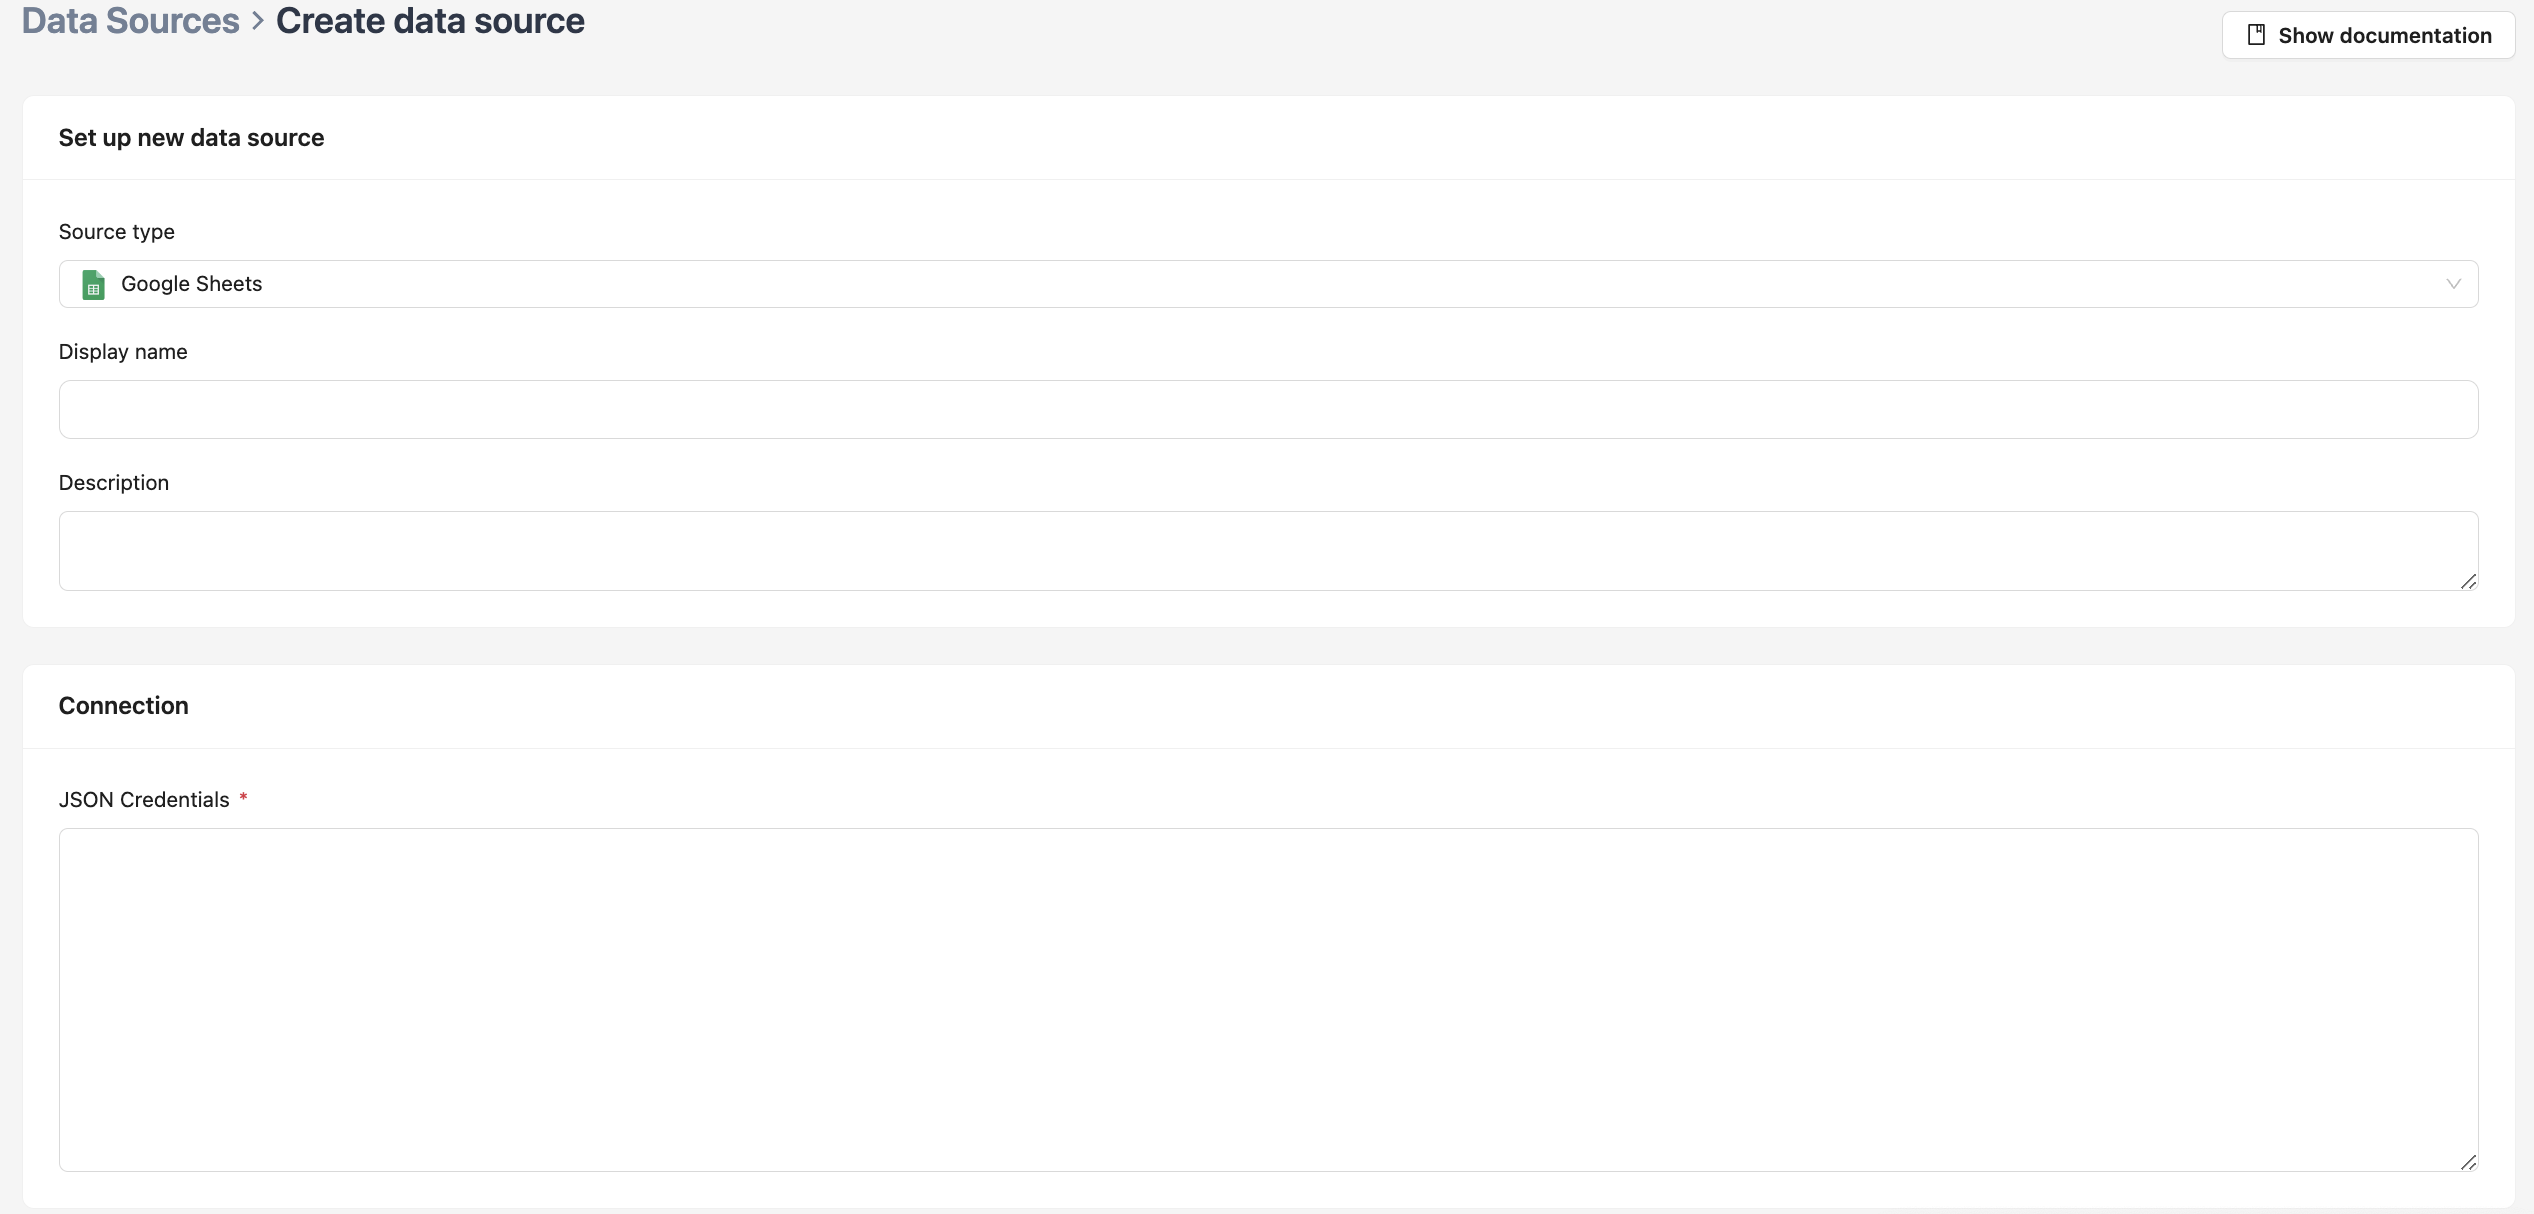Click the JSON Credentials resize grip
Viewport: 2534px width, 1214px height.
2468,1163
